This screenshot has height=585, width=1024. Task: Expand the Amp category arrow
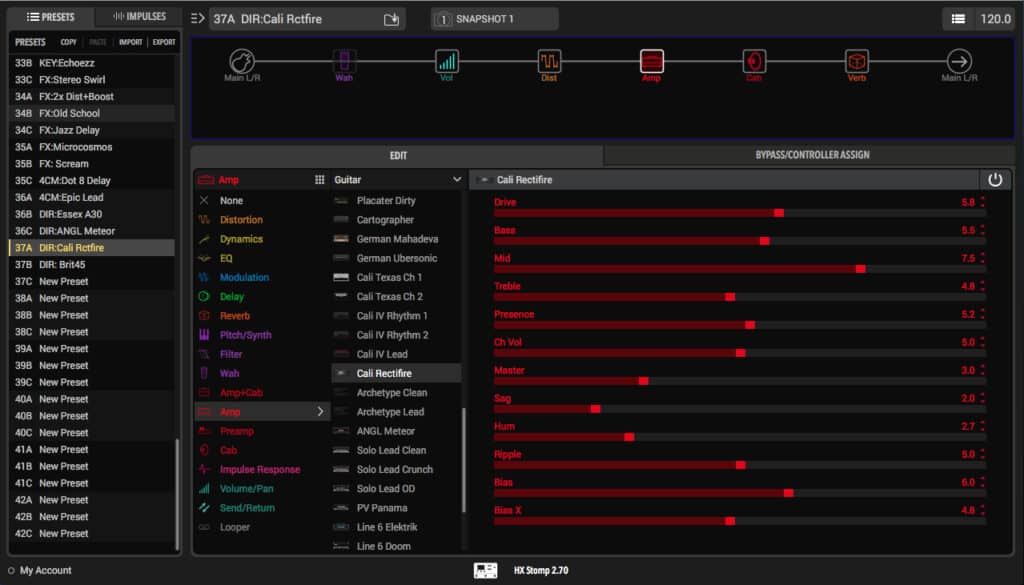coord(320,412)
